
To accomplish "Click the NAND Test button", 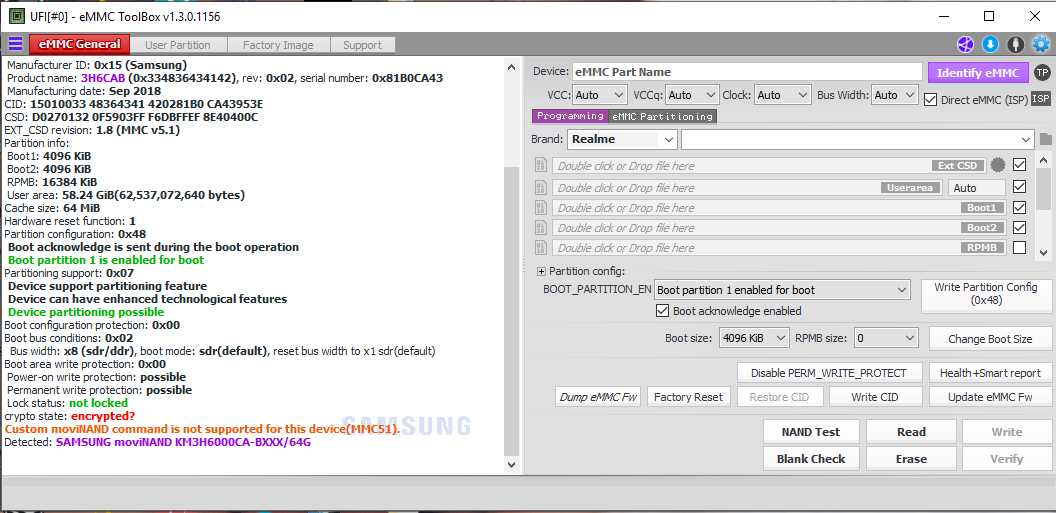I will (811, 432).
